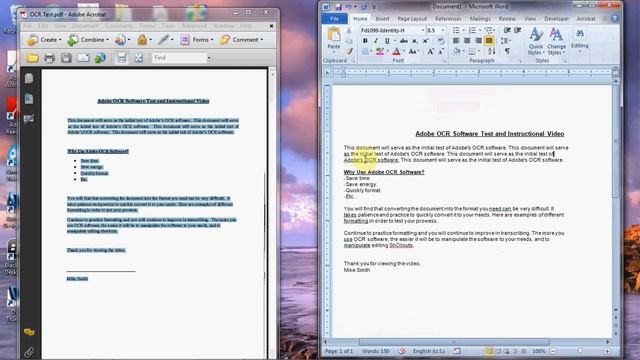Click the Sort icon in Paragraph group
This screenshot has width=640, height=360.
(492, 51)
